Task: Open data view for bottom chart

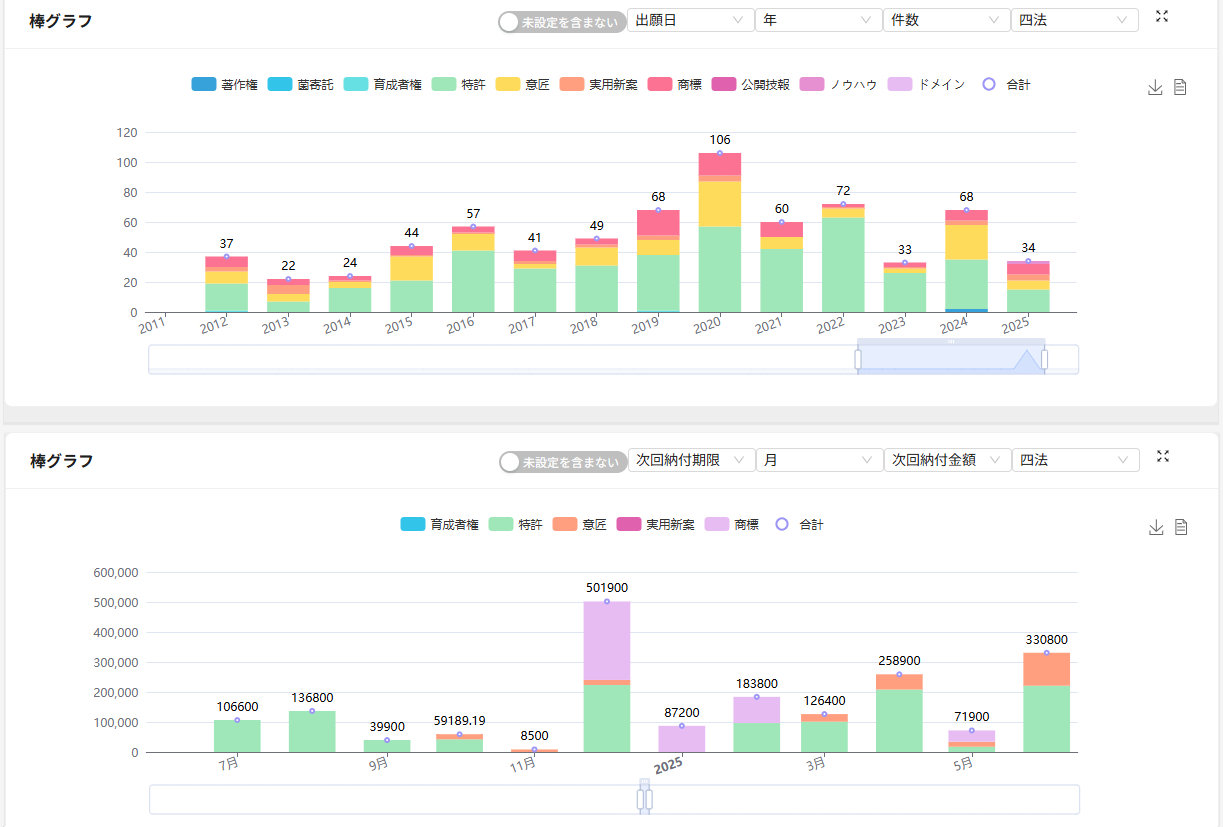Action: pyautogui.click(x=1181, y=528)
